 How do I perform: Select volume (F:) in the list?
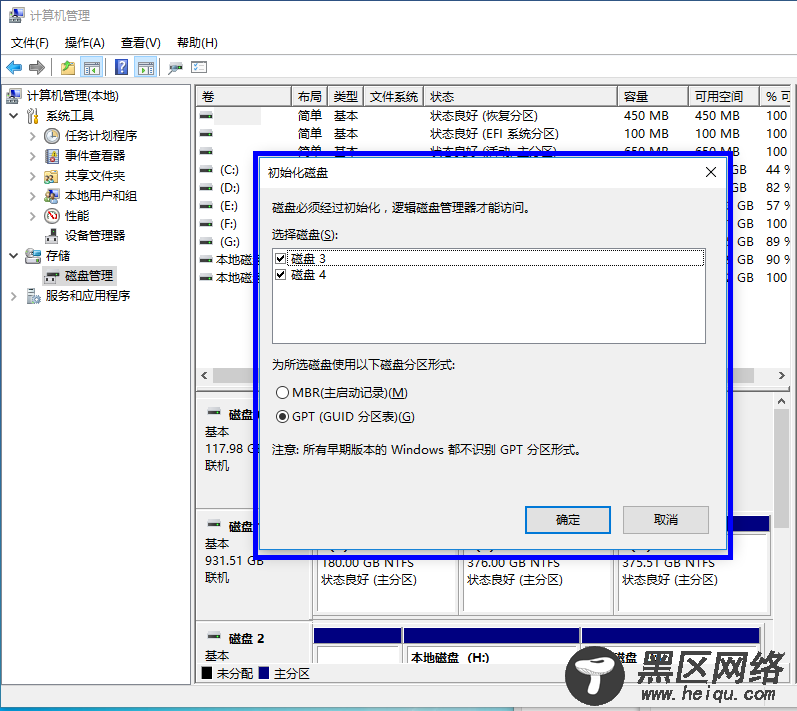coord(228,224)
